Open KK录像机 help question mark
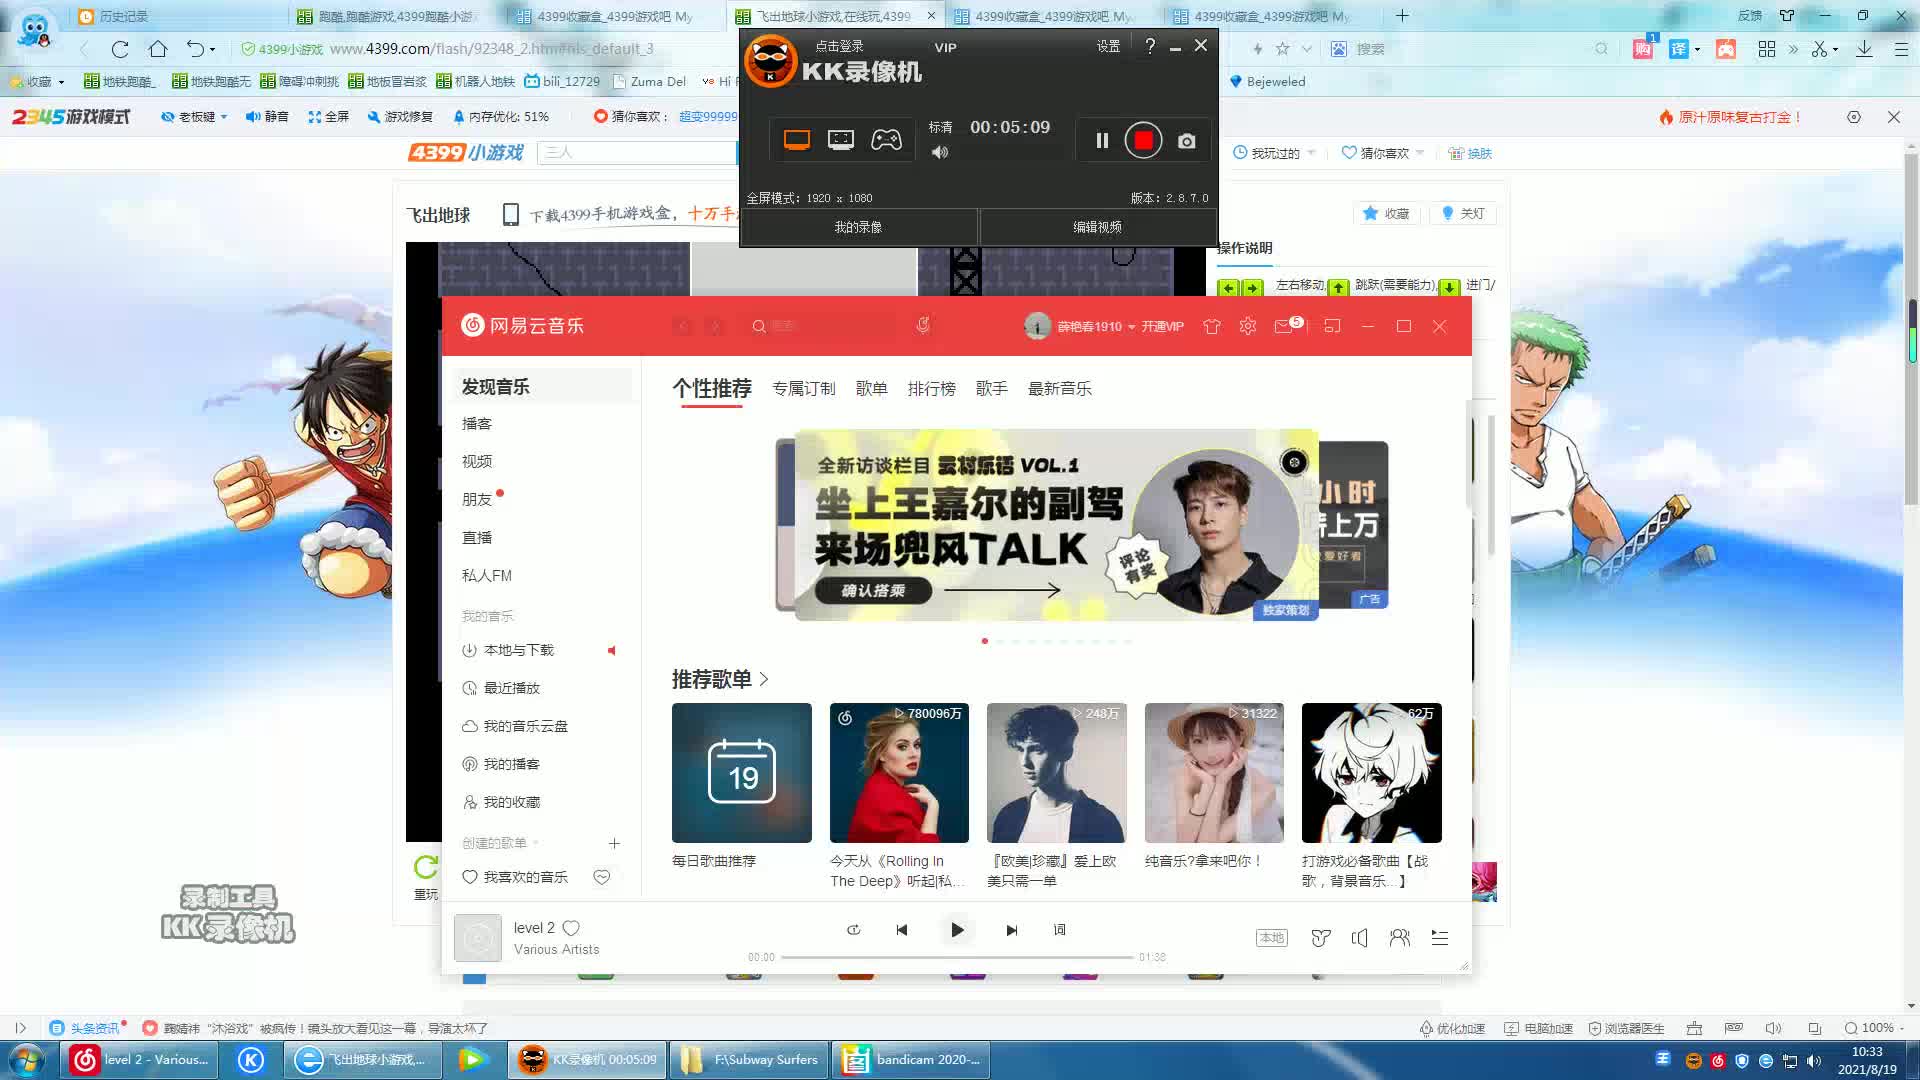Screen dimensions: 1920x1080 point(1150,46)
